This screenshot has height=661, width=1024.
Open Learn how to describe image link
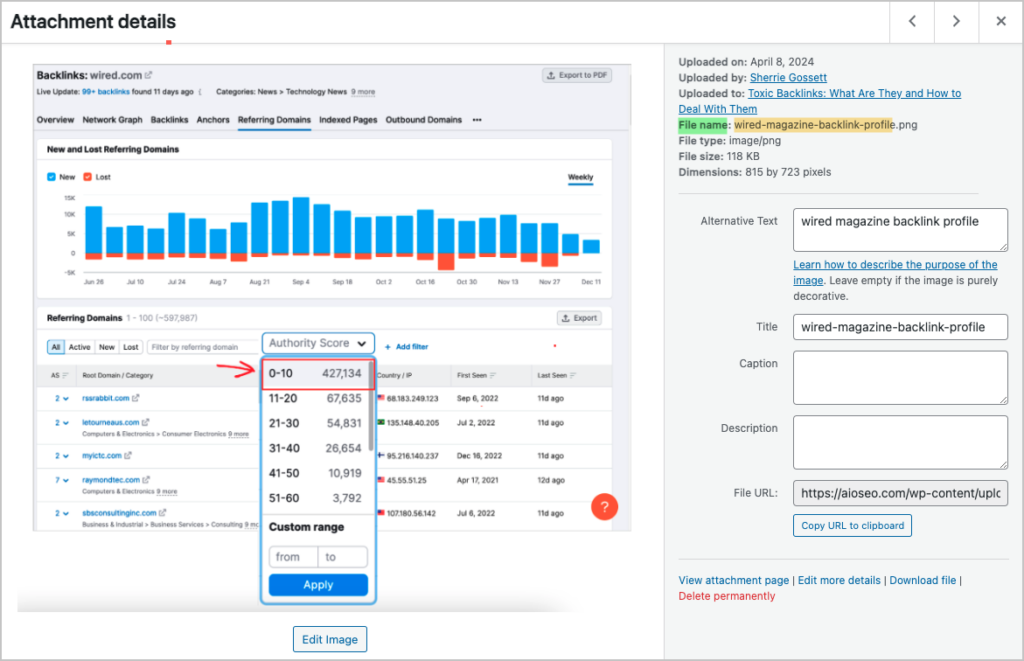(895, 272)
